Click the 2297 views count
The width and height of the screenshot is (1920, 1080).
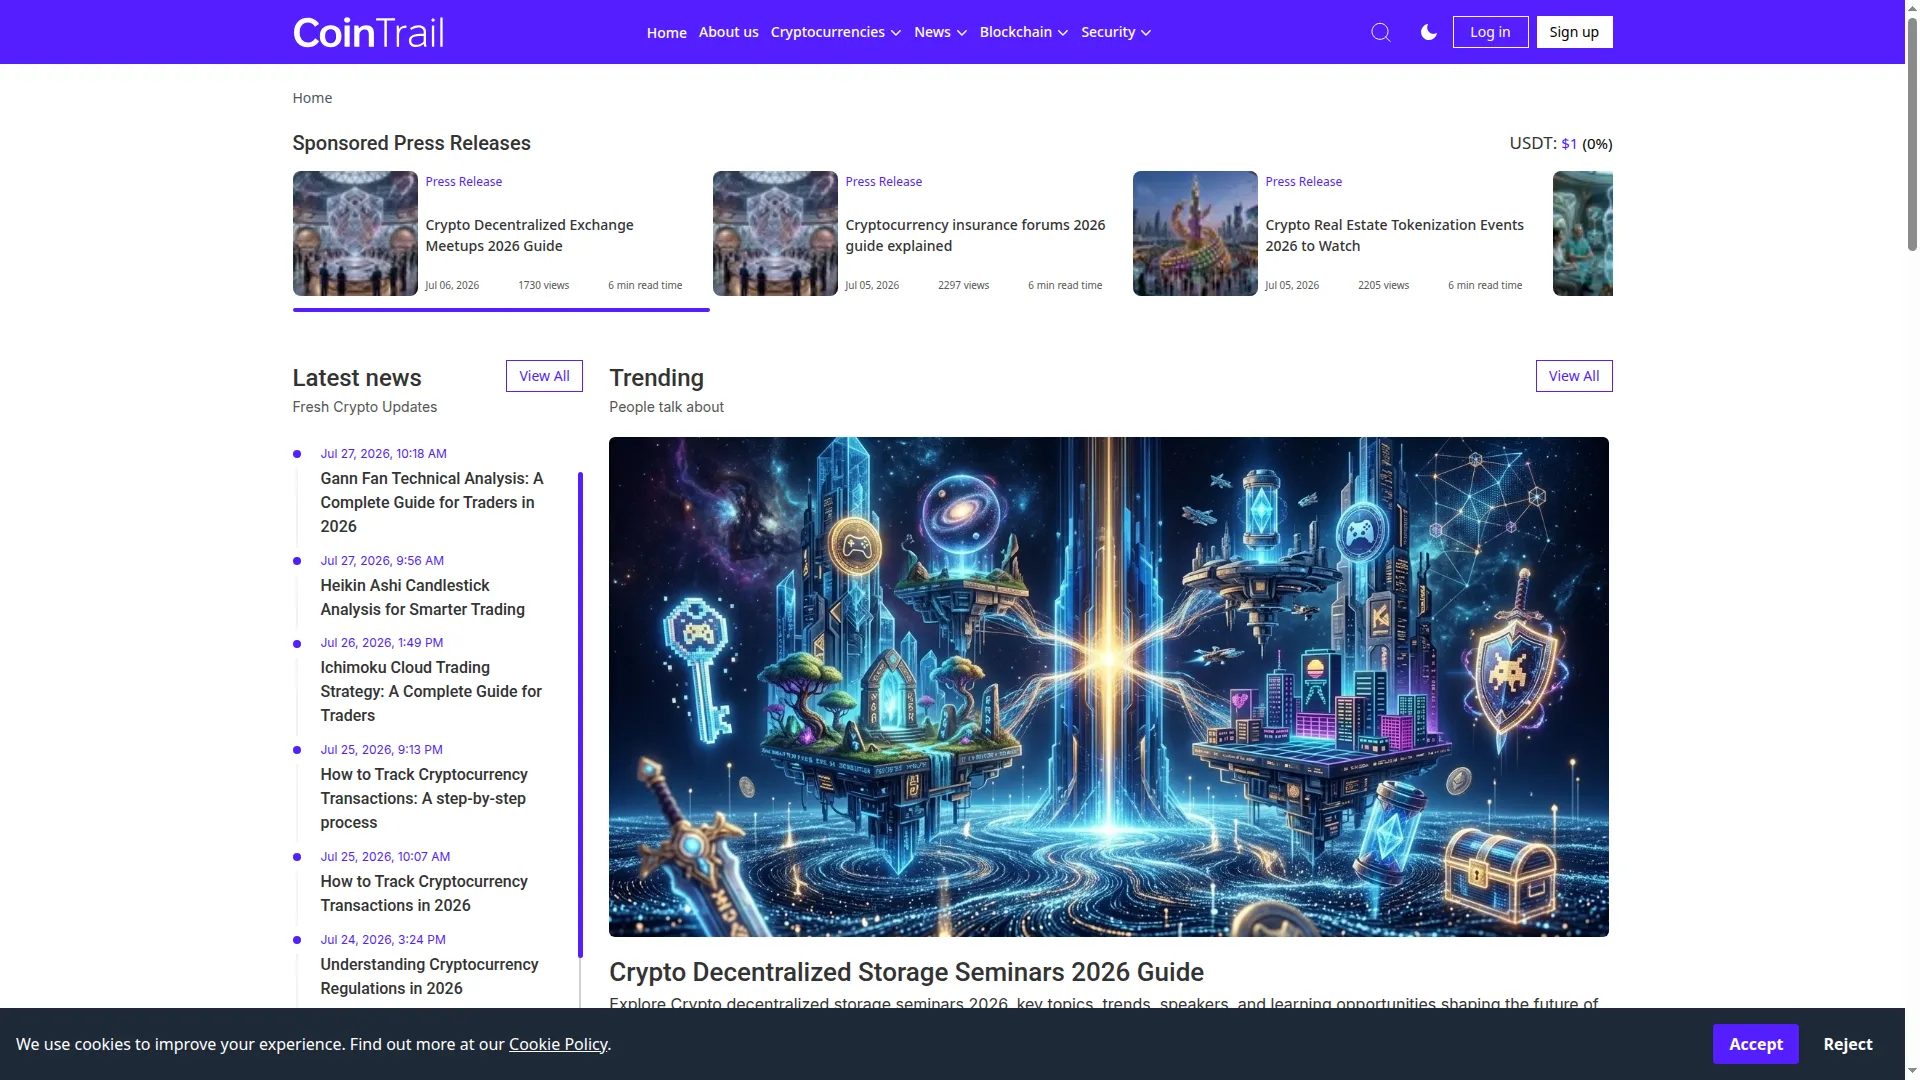click(963, 285)
